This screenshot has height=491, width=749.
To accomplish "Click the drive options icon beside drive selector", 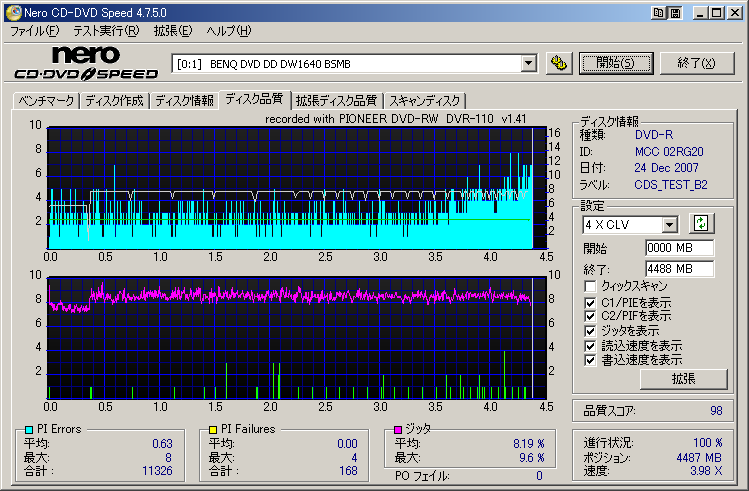I will [558, 63].
